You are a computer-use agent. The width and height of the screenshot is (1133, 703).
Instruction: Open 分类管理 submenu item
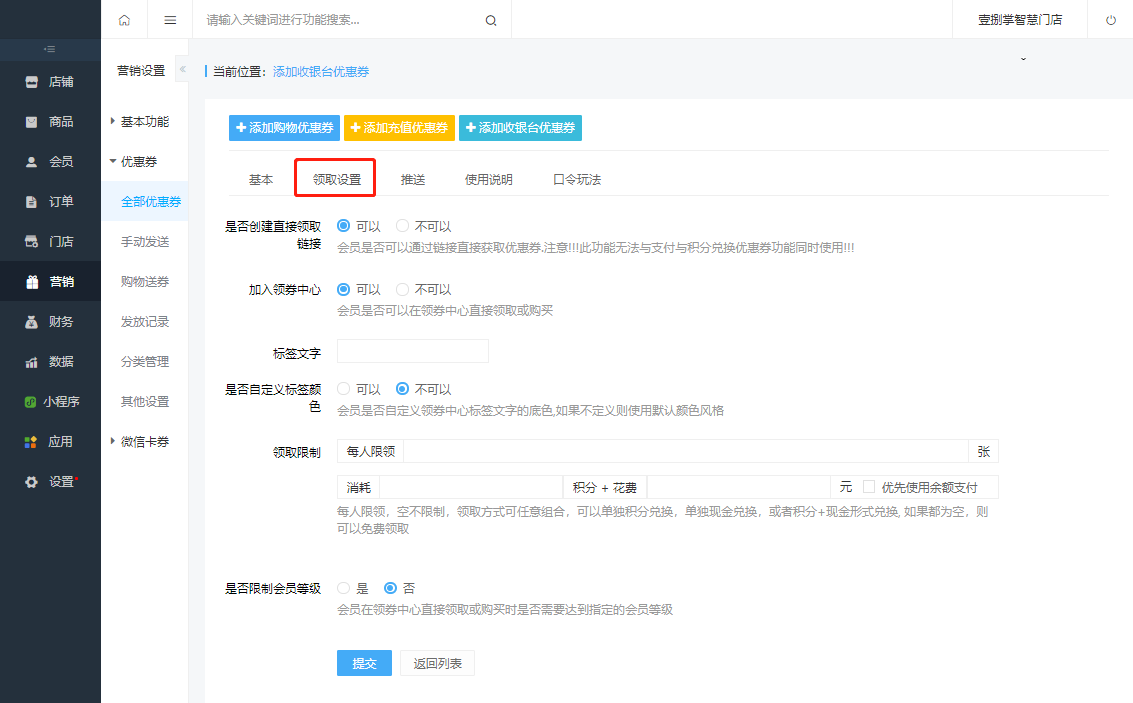145,361
